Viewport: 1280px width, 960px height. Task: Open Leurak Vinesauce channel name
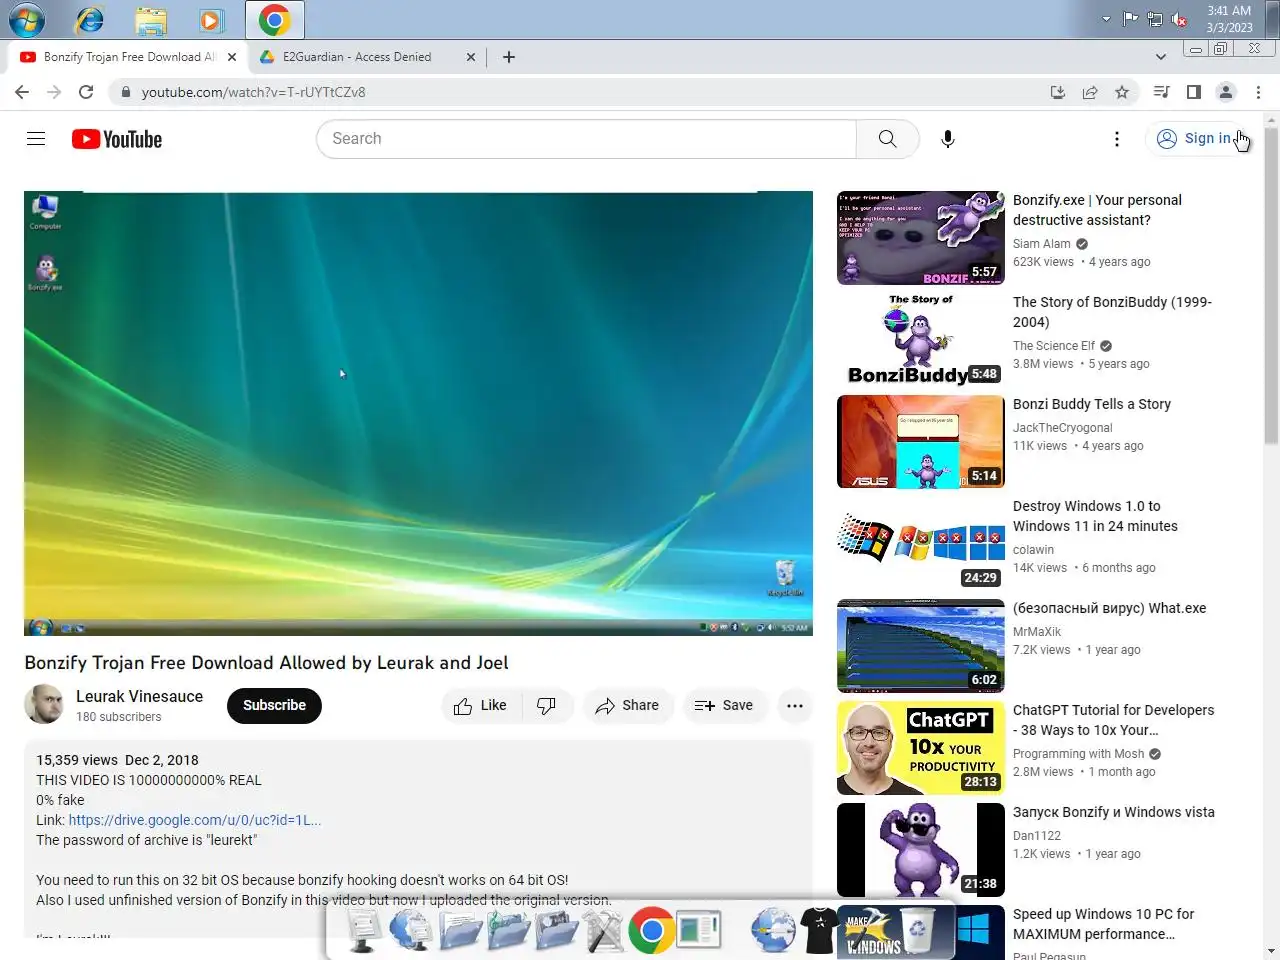click(140, 696)
